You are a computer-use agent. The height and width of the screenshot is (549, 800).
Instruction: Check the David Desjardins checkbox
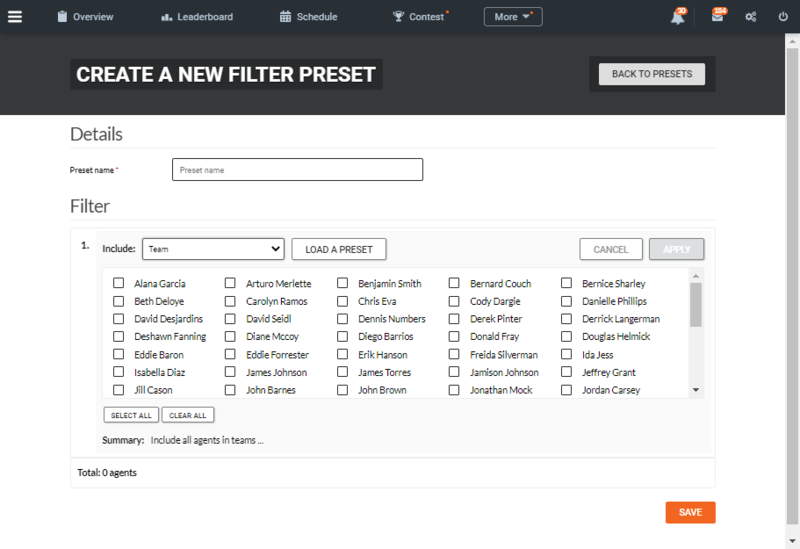tap(118, 319)
